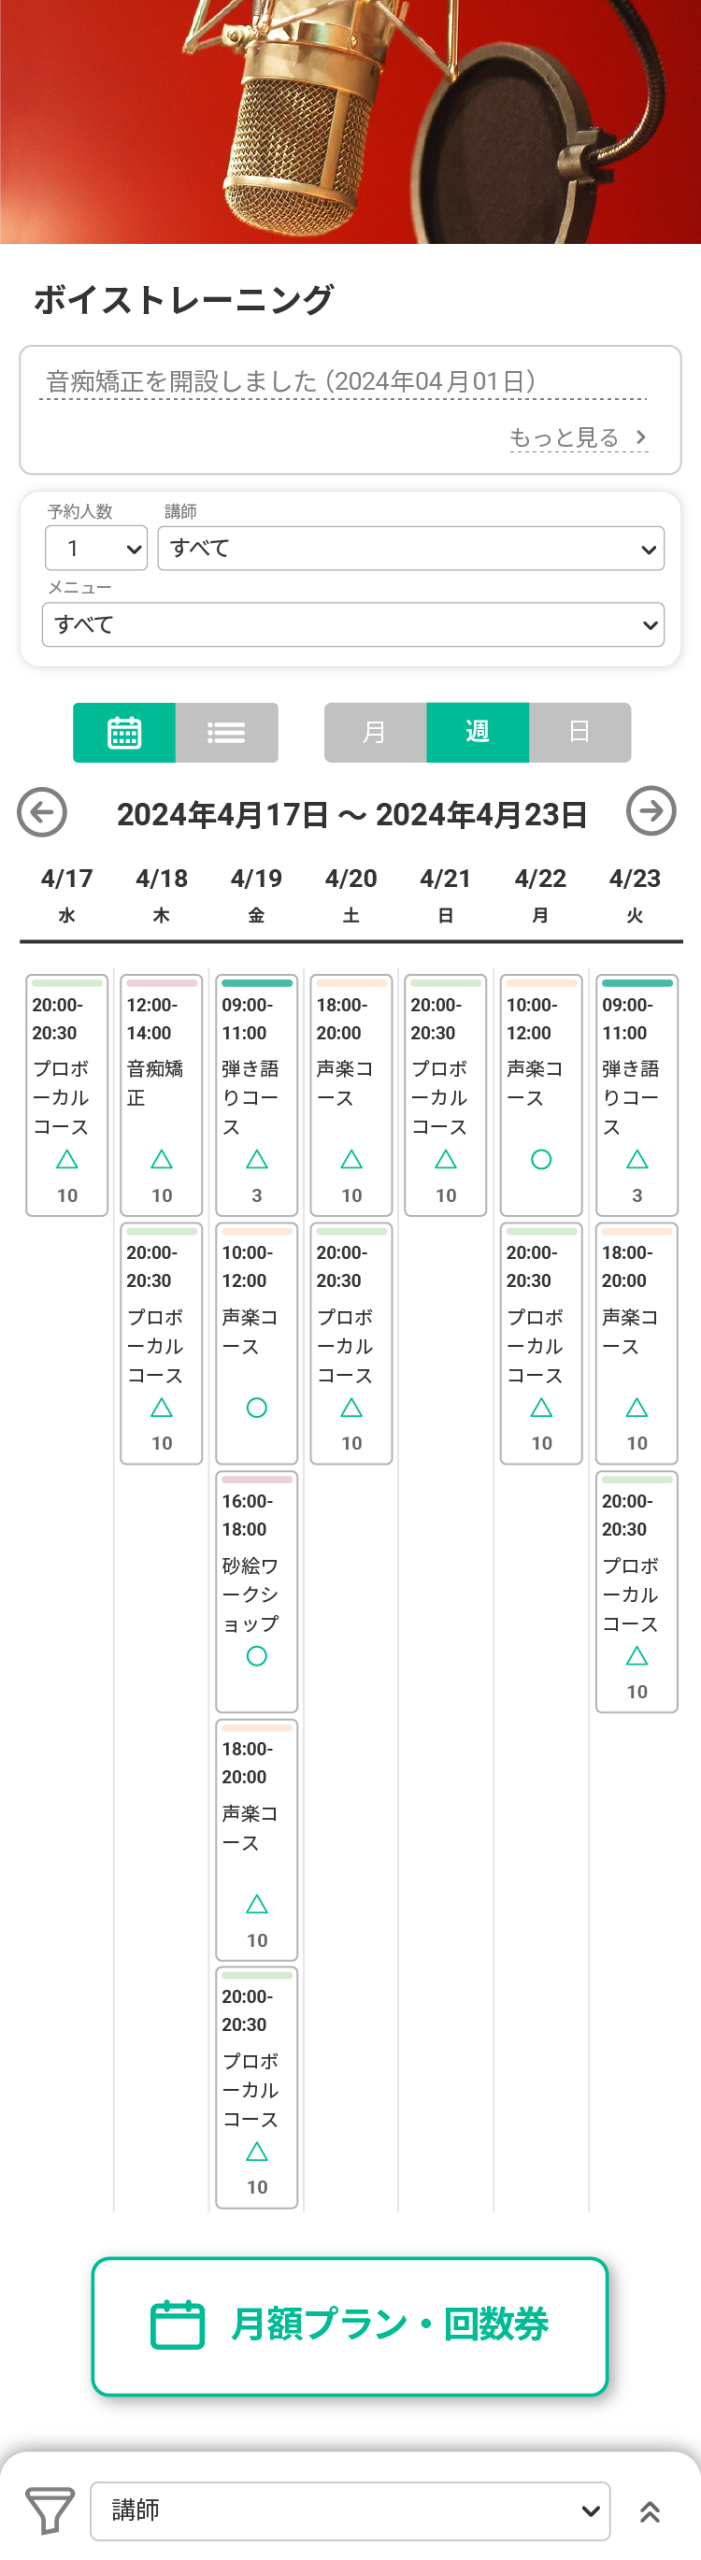This screenshot has height=2560, width=701.
Task: Switch to list view icon
Action: coord(226,732)
